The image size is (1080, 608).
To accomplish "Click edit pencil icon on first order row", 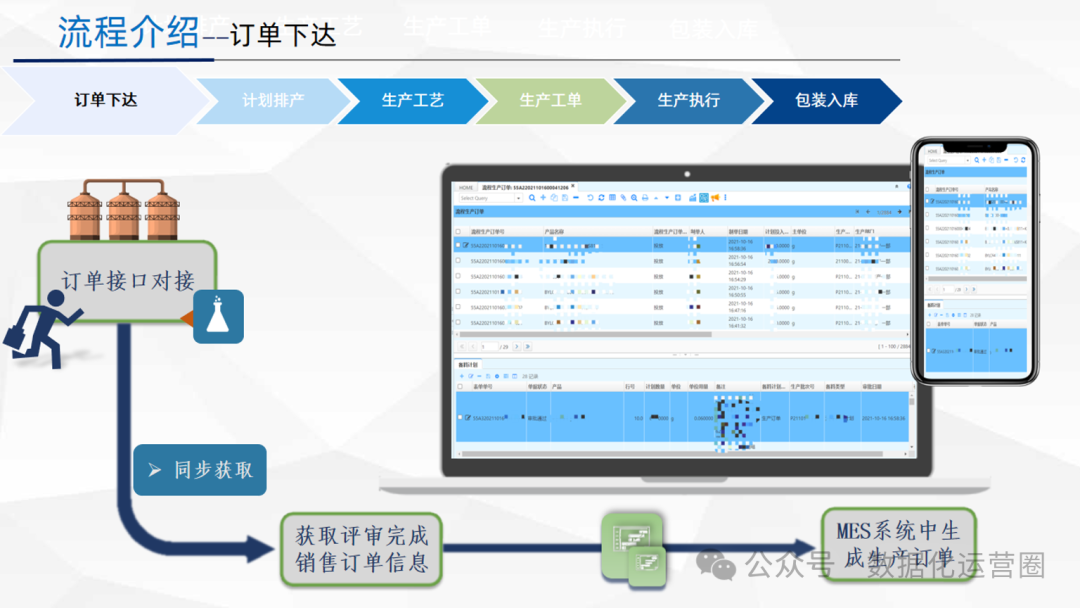I will point(466,245).
